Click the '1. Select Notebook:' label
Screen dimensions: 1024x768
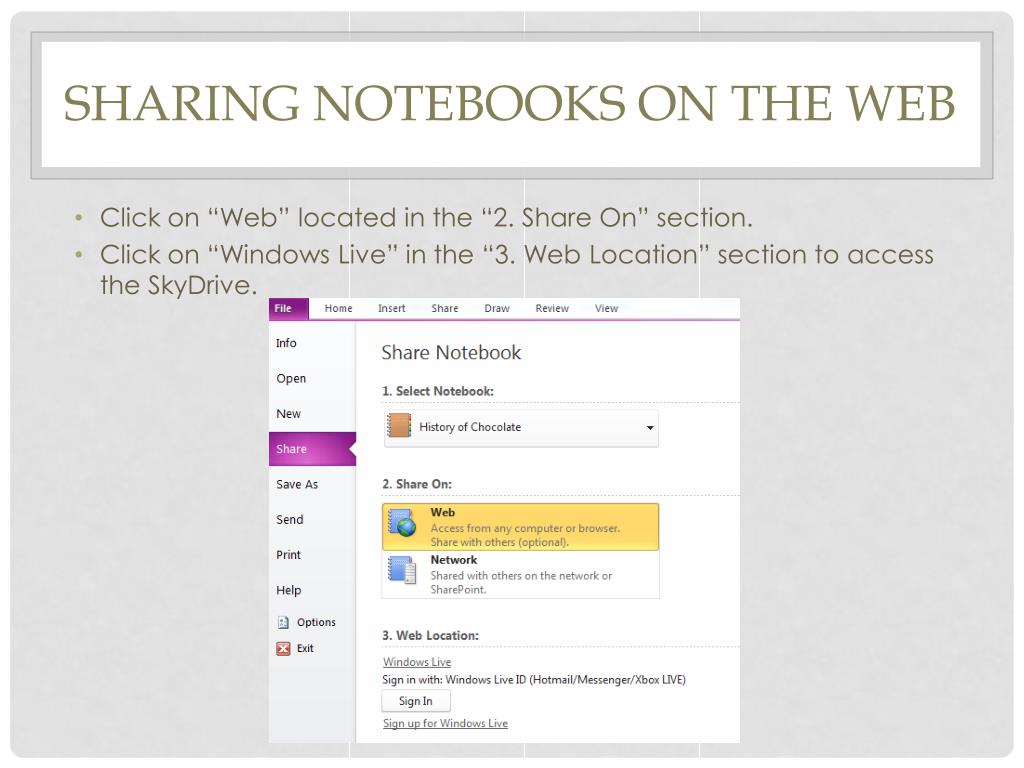(x=438, y=391)
